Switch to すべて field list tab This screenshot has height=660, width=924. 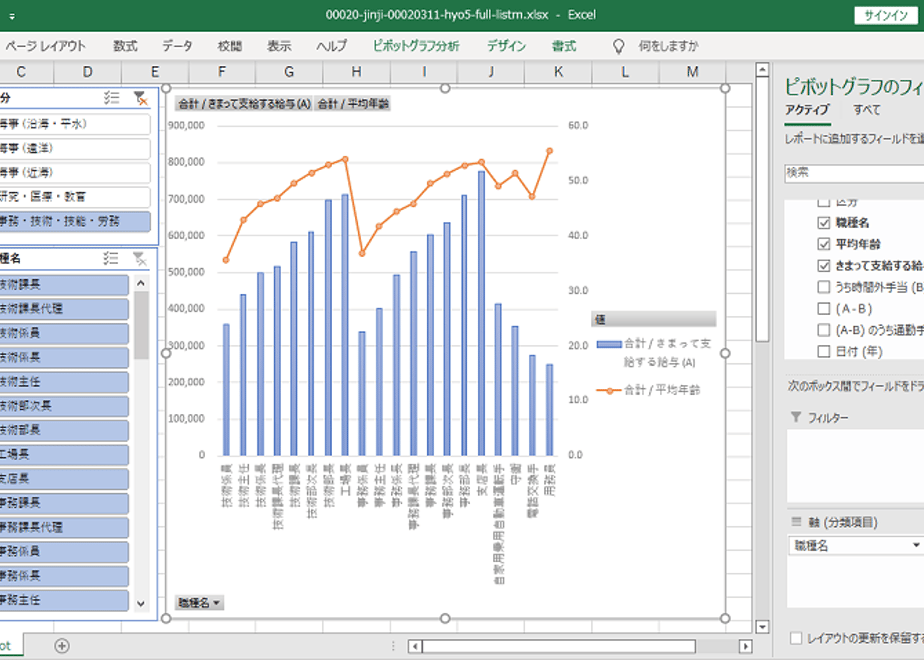point(867,110)
